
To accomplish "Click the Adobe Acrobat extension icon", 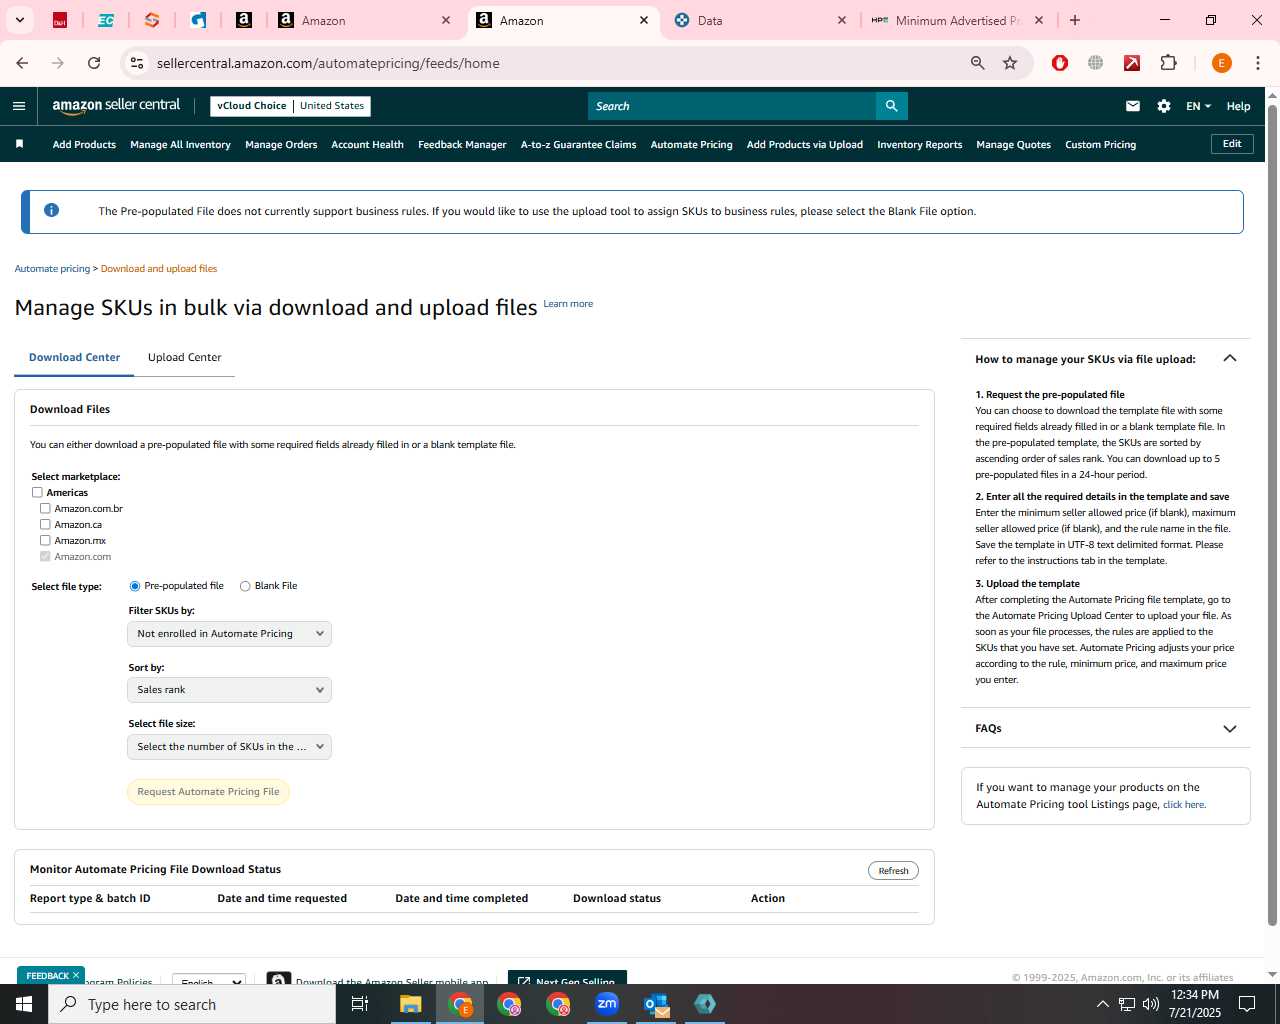I will (1132, 63).
